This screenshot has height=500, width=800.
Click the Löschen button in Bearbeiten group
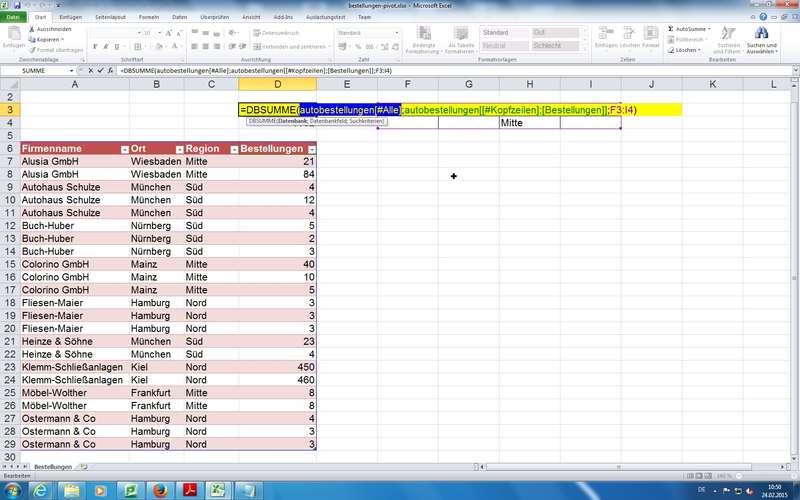pos(686,49)
